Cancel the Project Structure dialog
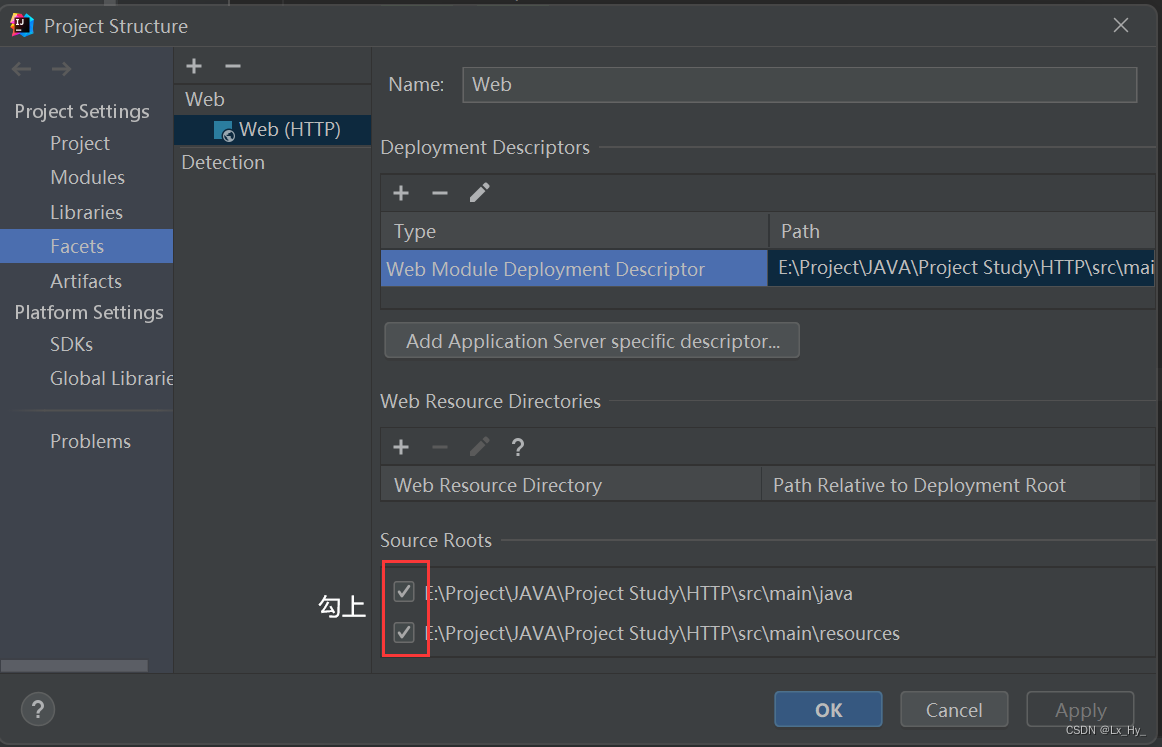Viewport: 1162px width, 747px height. pyautogui.click(x=953, y=709)
